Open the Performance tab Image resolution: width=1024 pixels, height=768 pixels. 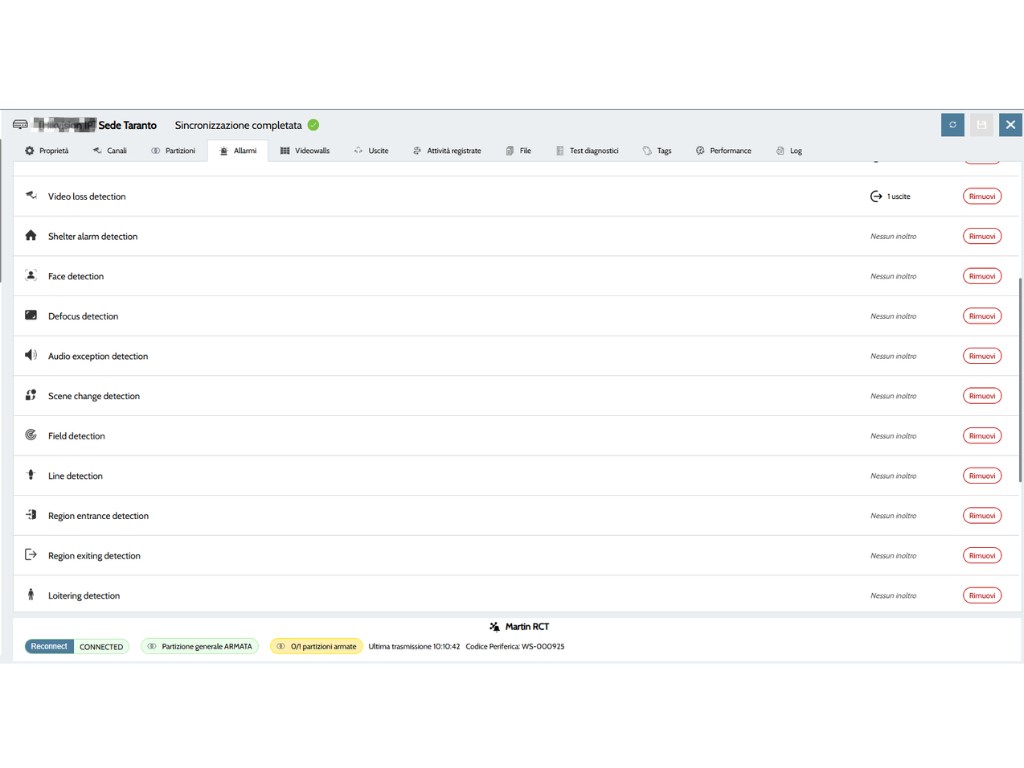point(724,151)
